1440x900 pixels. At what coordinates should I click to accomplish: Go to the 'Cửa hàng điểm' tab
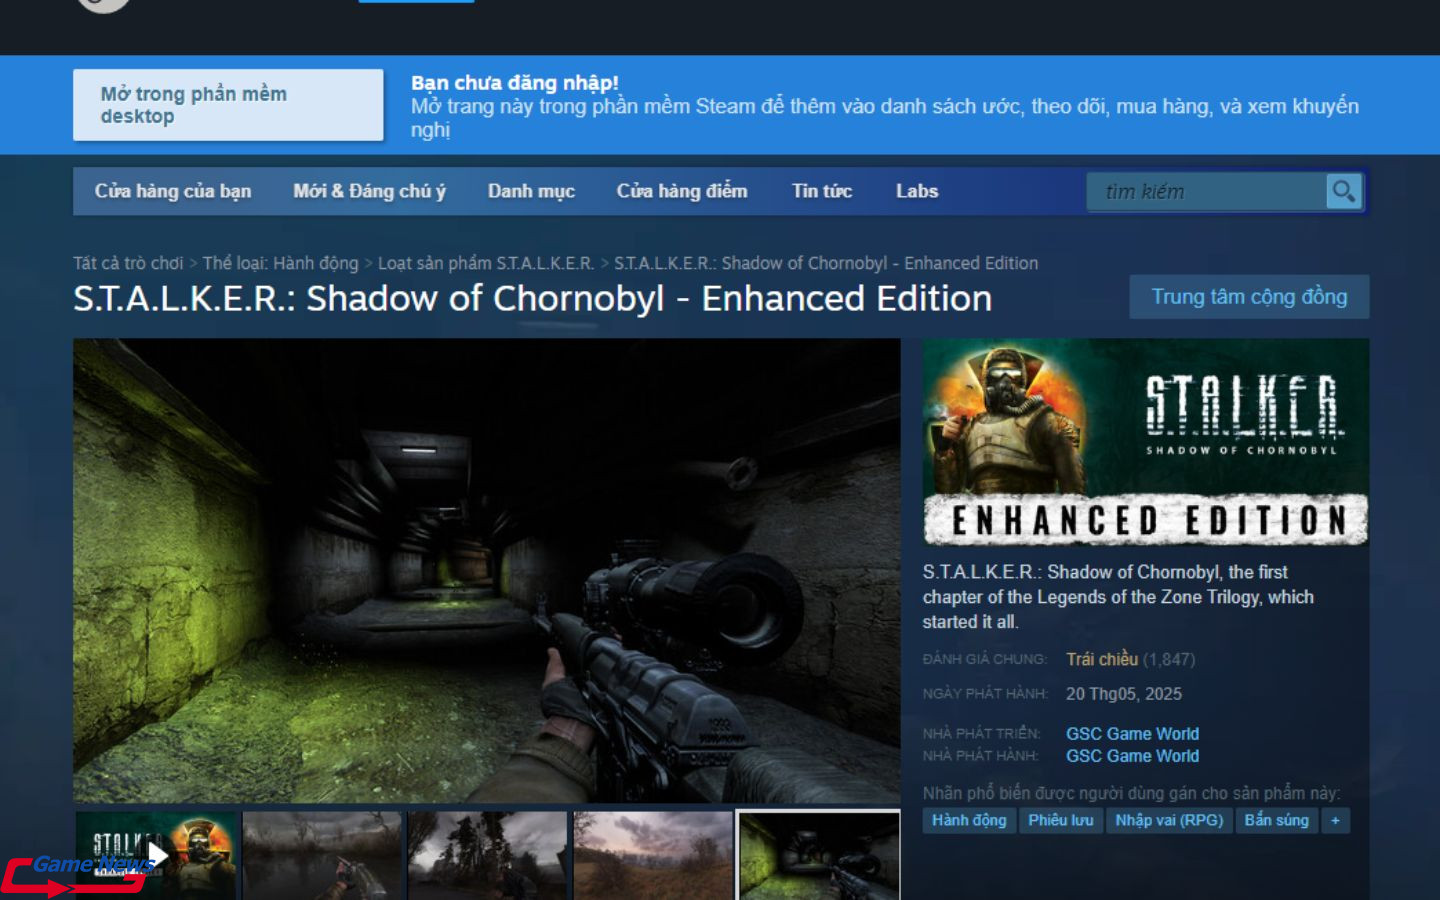681,191
